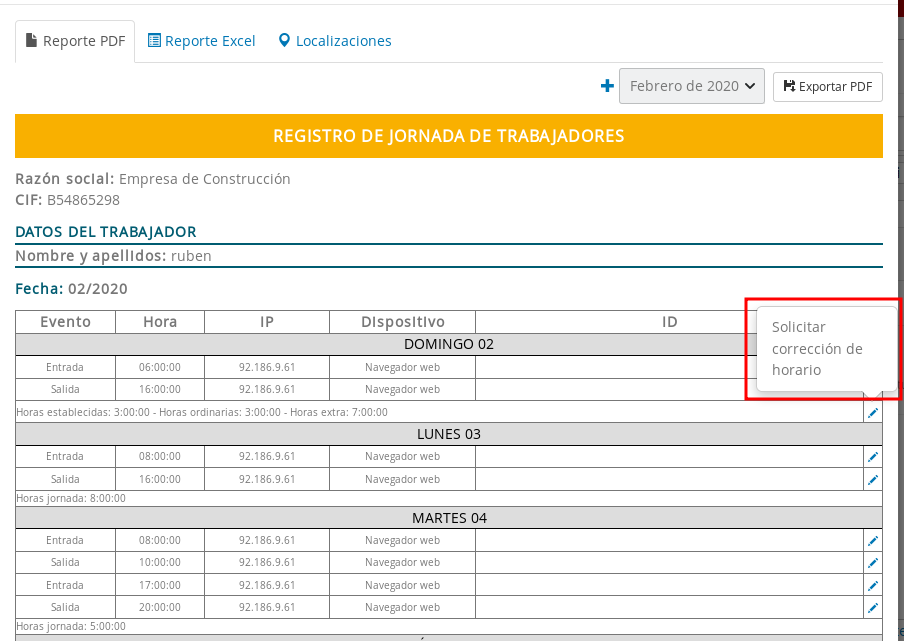Click pencil icon below Domingo 02 tooltip
This screenshot has width=904, height=641.
[x=873, y=412]
